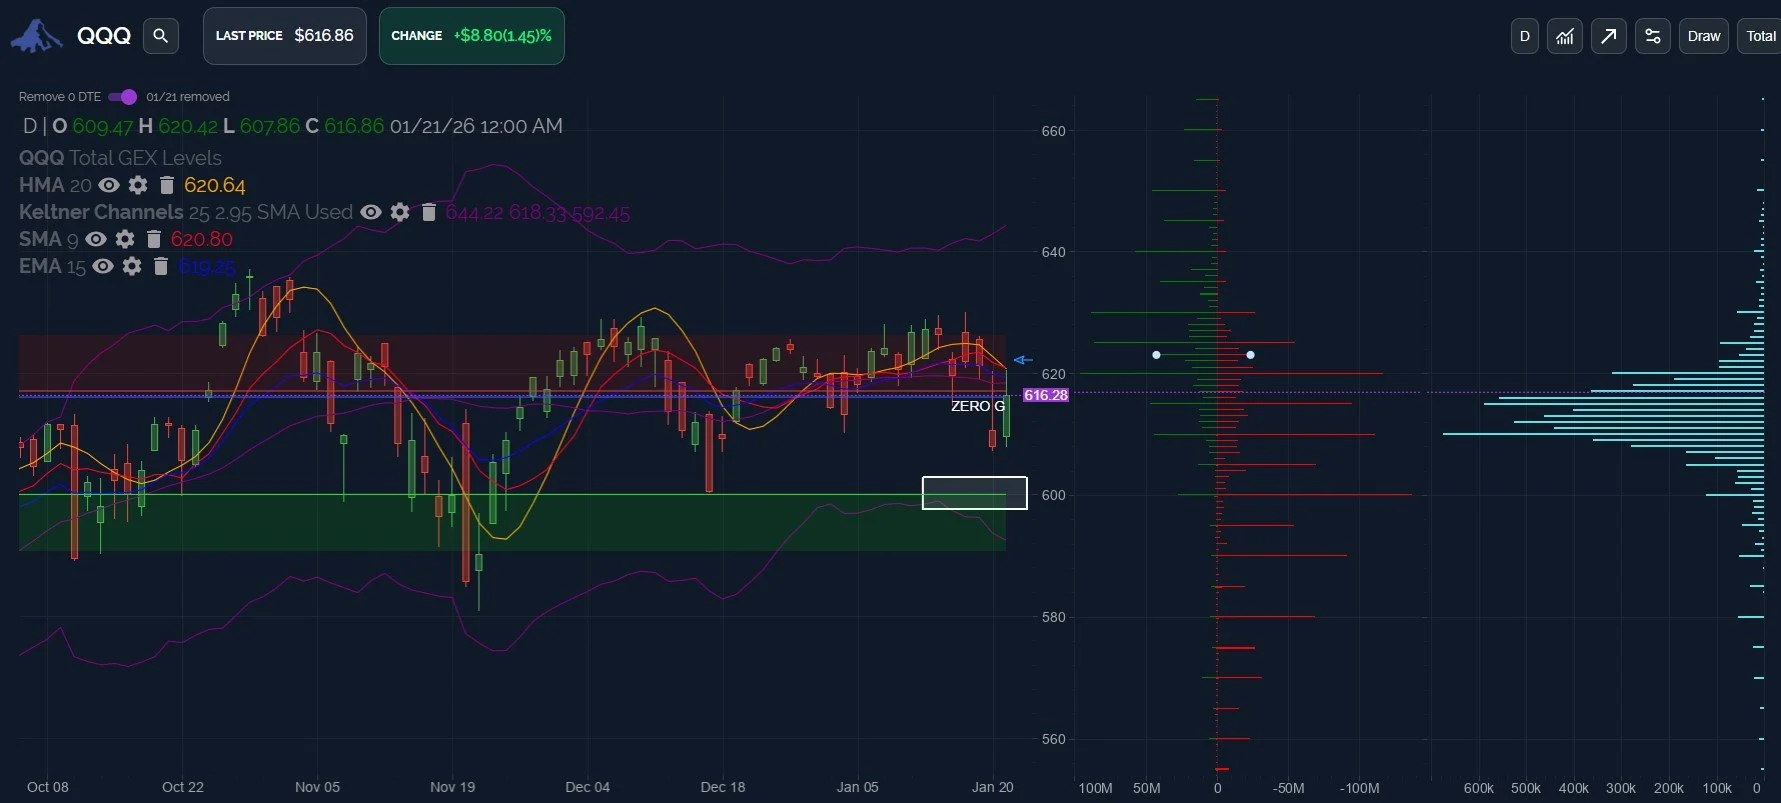Image resolution: width=1781 pixels, height=803 pixels.
Task: Click the EMA value 619.25
Action: tap(207, 266)
